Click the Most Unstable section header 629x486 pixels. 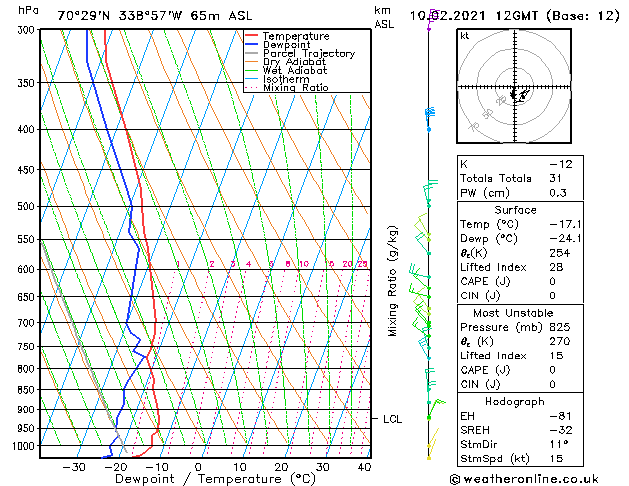[515, 312]
